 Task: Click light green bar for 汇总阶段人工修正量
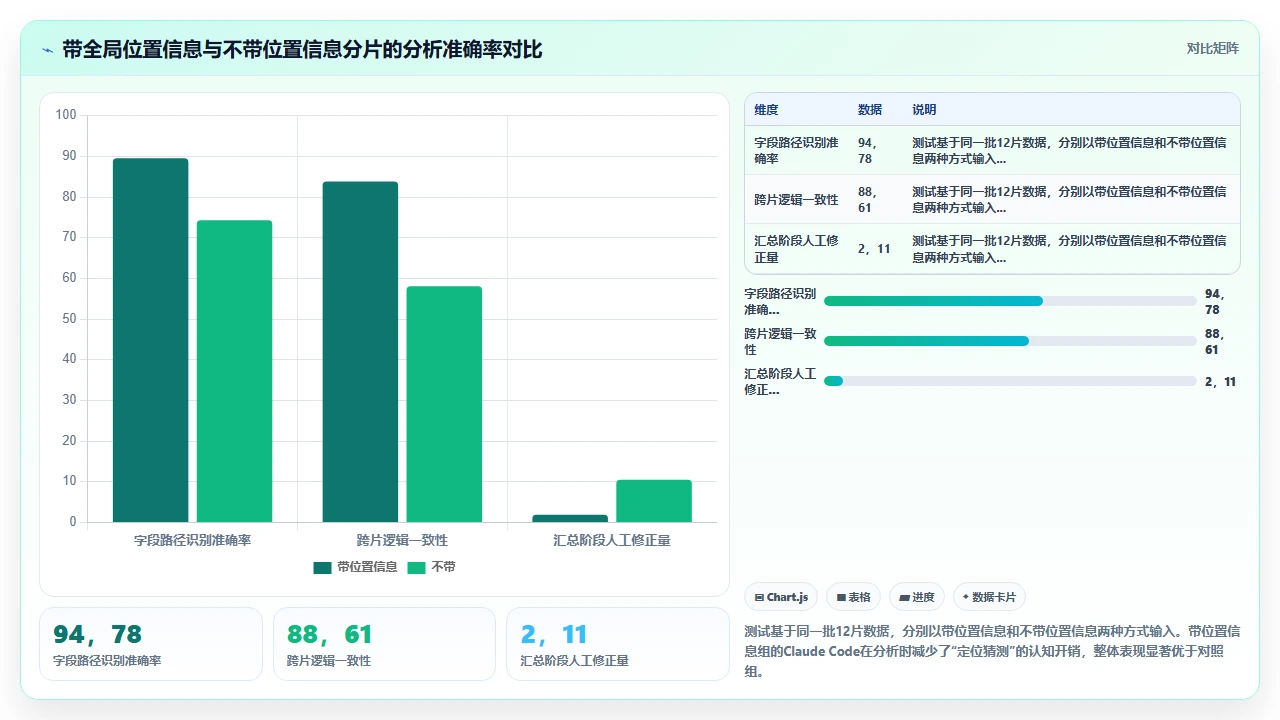tap(654, 501)
